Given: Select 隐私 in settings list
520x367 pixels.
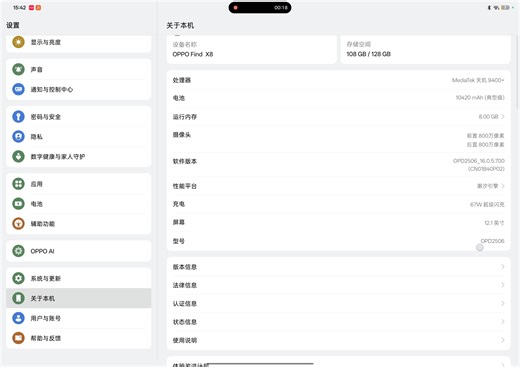Looking at the screenshot, I should (x=79, y=137).
